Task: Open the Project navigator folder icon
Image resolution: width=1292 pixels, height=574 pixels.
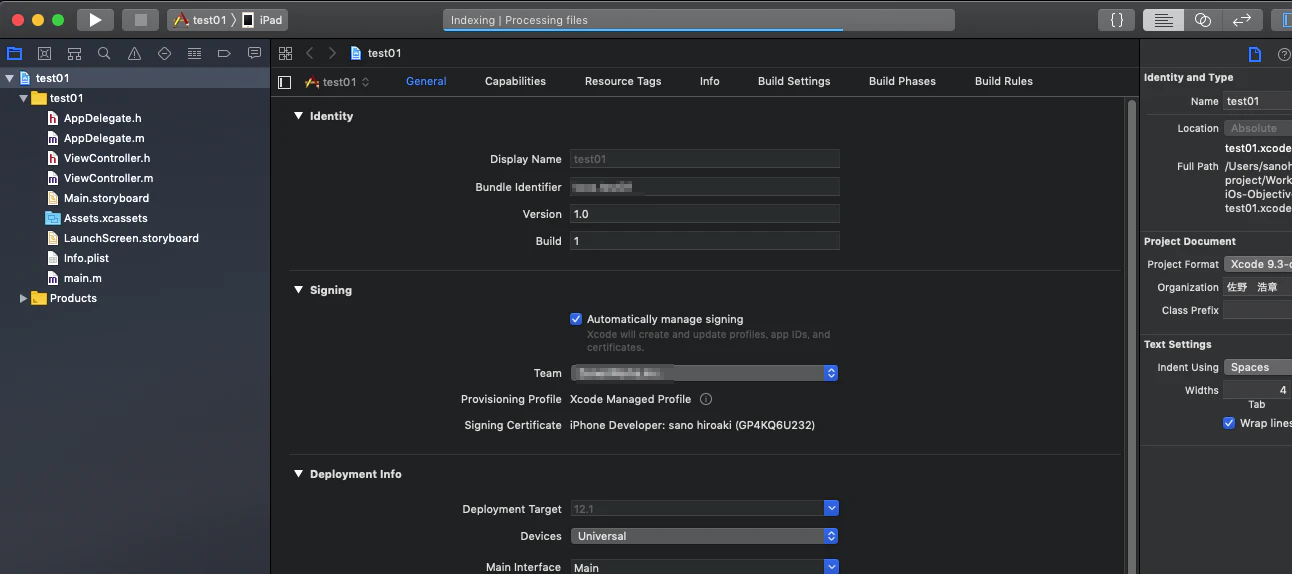Action: (14, 53)
